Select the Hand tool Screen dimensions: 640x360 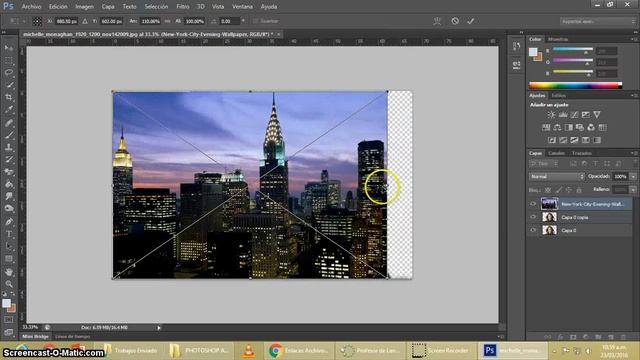pos(9,271)
